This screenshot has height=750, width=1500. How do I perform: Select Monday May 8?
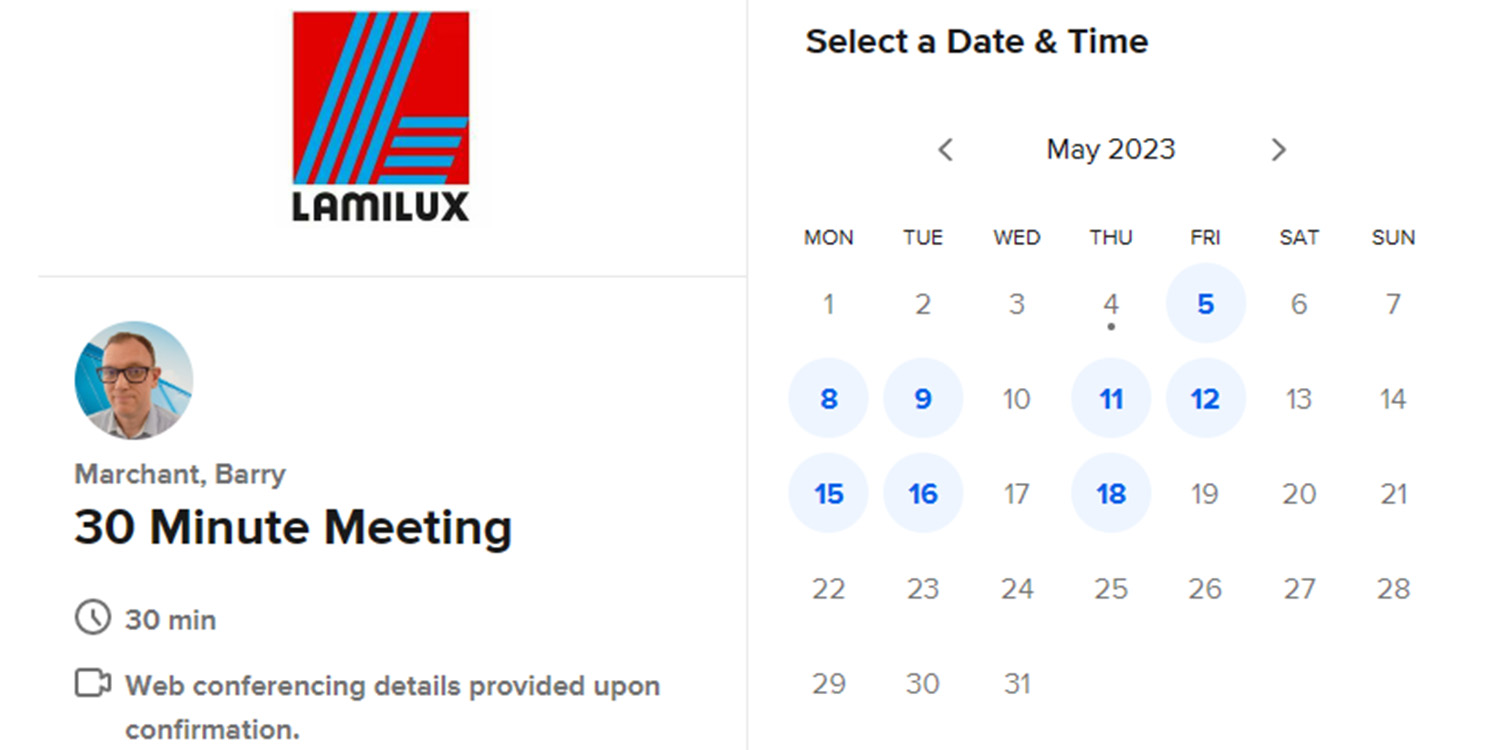point(828,398)
